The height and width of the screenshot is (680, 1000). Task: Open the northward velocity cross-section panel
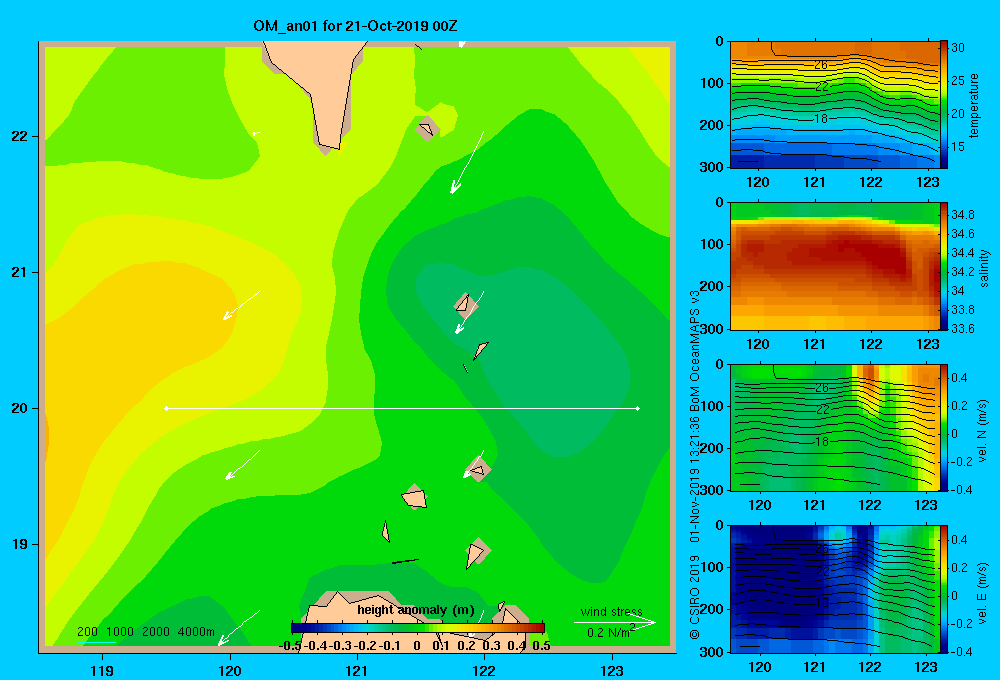pyautogui.click(x=834, y=427)
